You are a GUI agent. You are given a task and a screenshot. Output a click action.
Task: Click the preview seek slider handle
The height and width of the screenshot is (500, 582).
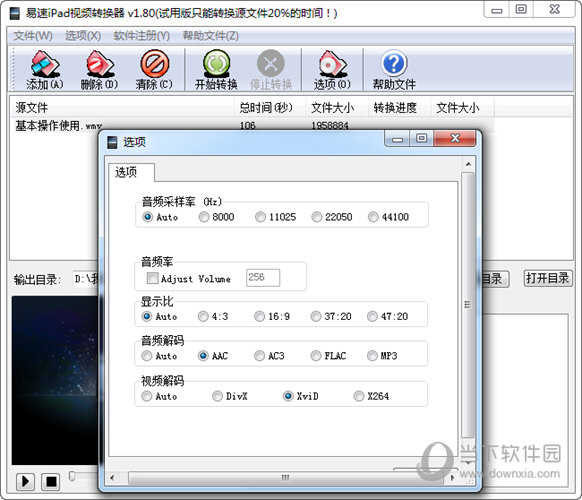coord(72,476)
